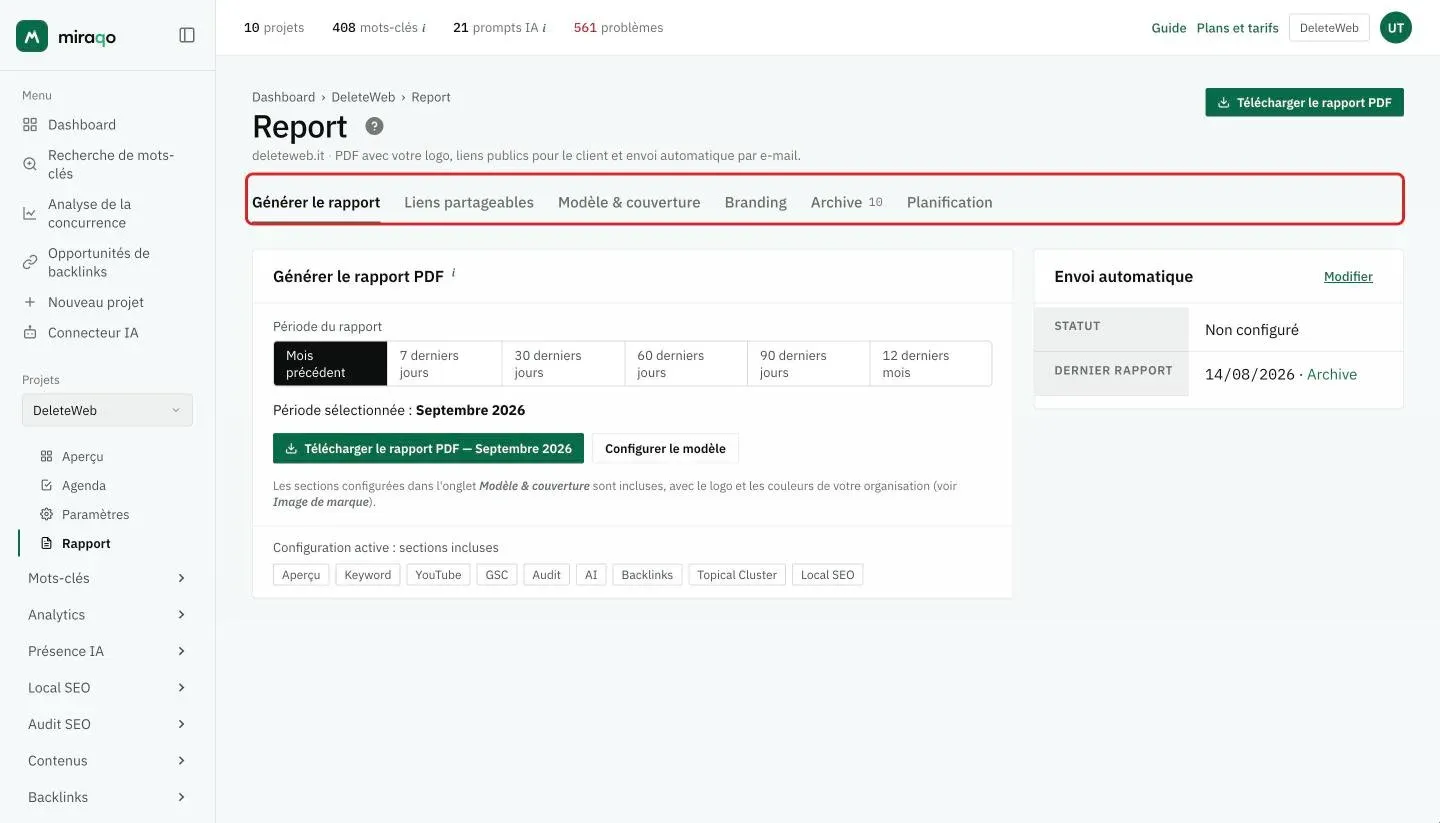Screen dimensions: 1440x823
Task: Expand the Audit SEO sidebar section
Action: point(107,724)
